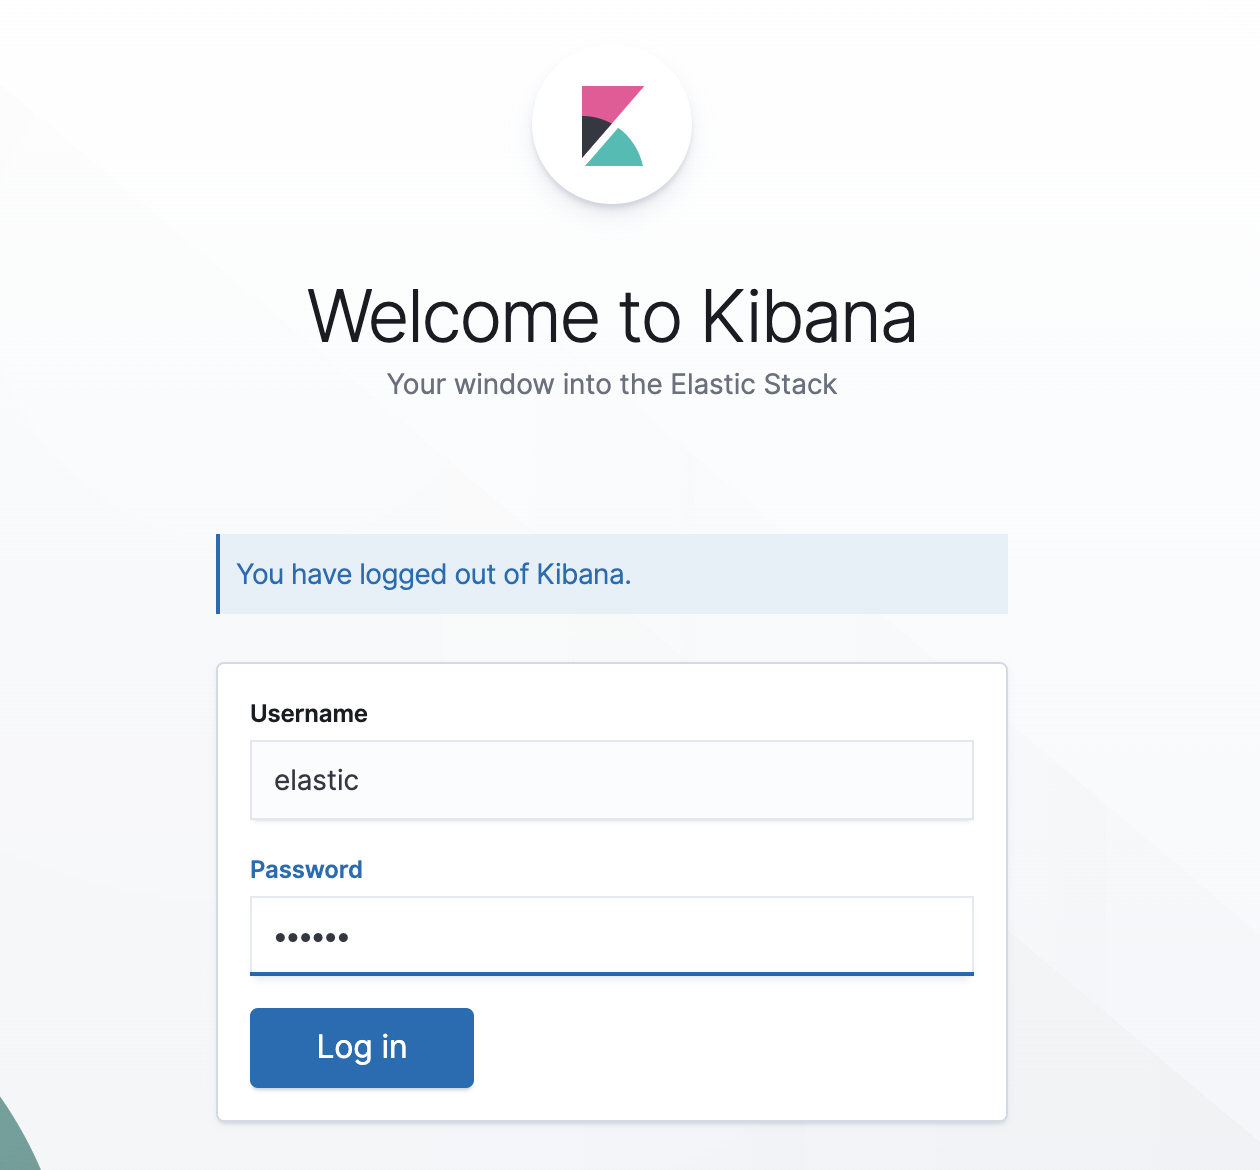Image resolution: width=1260 pixels, height=1170 pixels.
Task: Click the blue left edge of the logout callout
Action: (218, 574)
